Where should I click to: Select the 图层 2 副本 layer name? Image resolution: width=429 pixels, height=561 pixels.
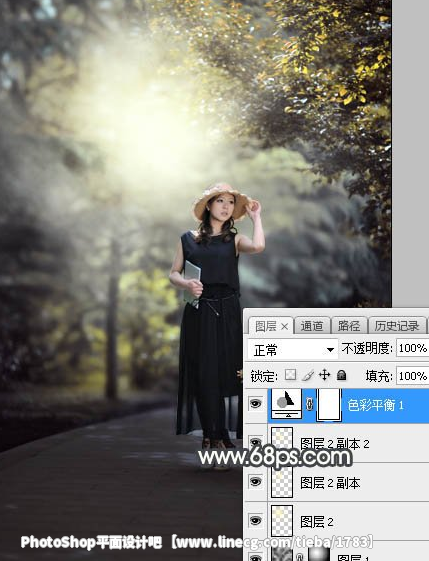pos(330,483)
